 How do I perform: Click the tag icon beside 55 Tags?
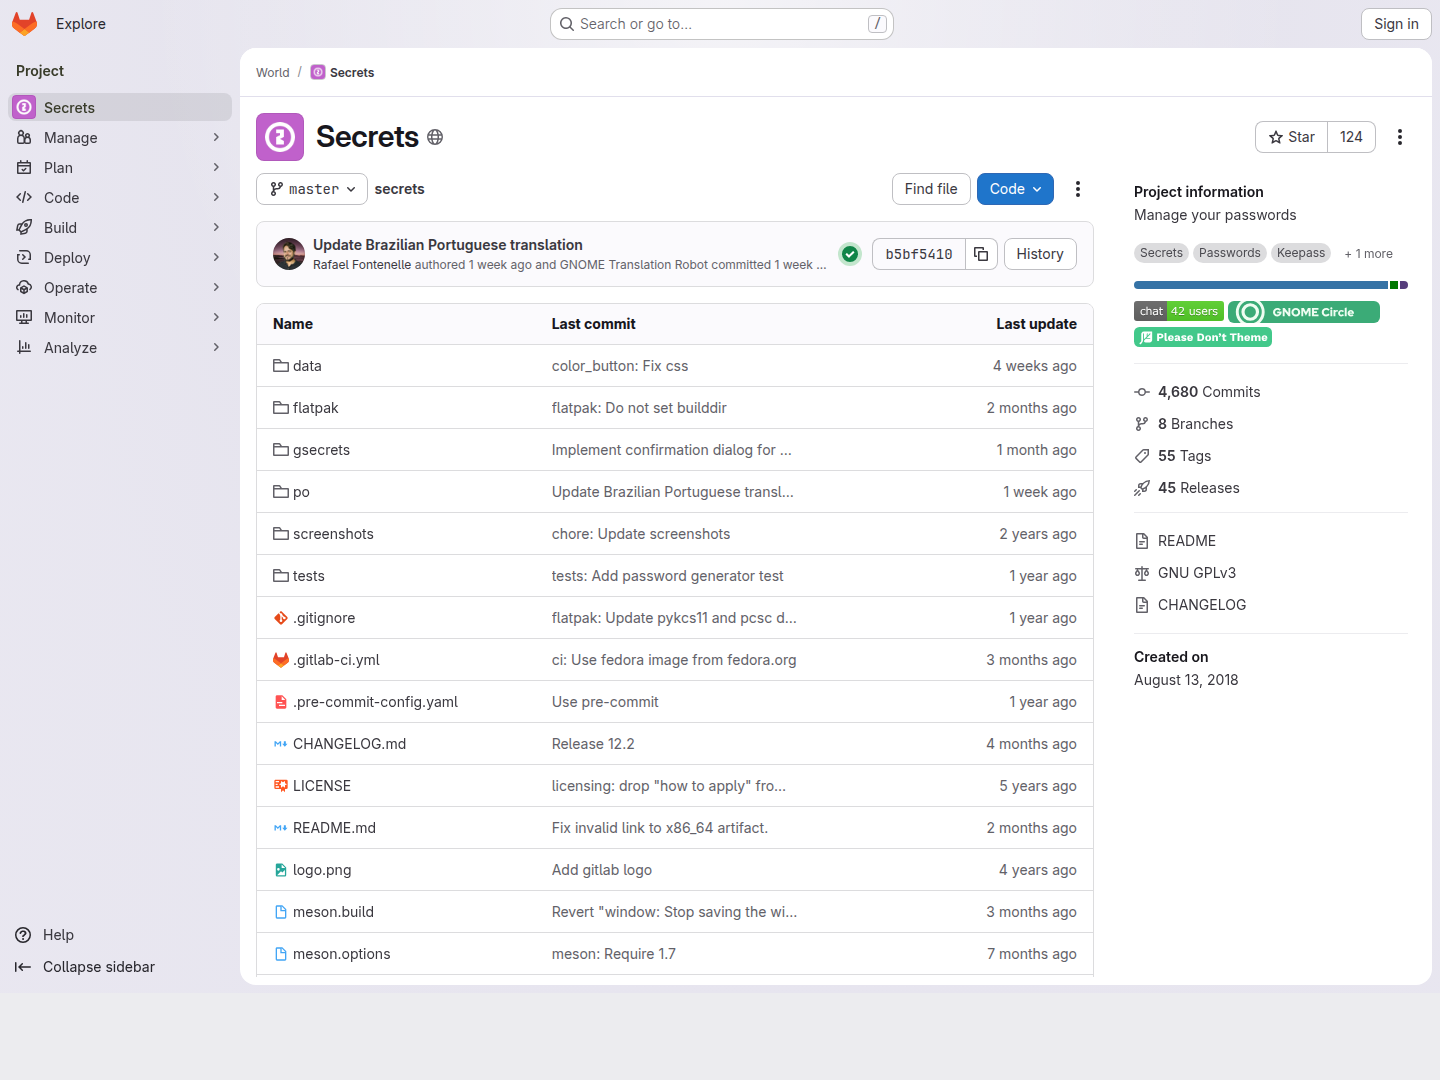coord(1142,456)
